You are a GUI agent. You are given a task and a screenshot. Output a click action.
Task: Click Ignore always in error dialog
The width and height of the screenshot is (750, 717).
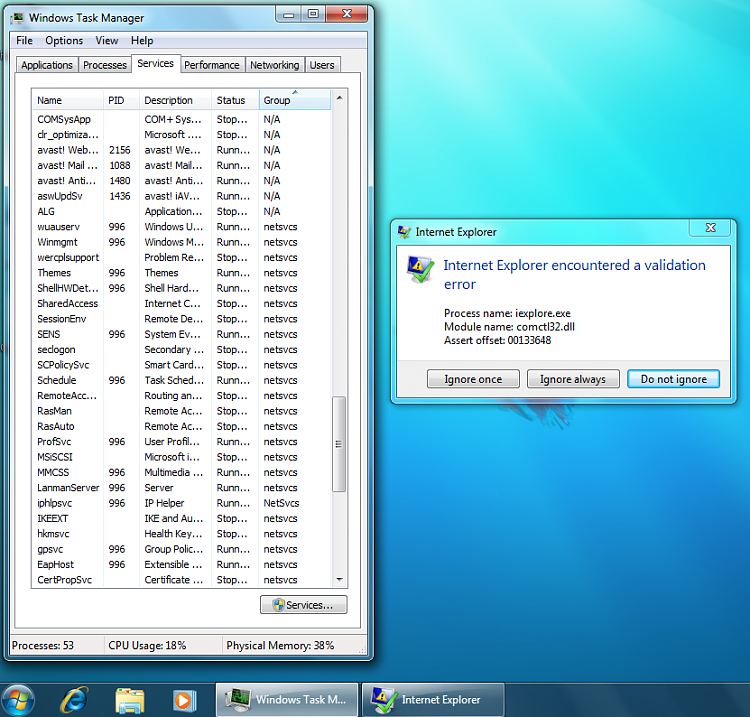[573, 379]
